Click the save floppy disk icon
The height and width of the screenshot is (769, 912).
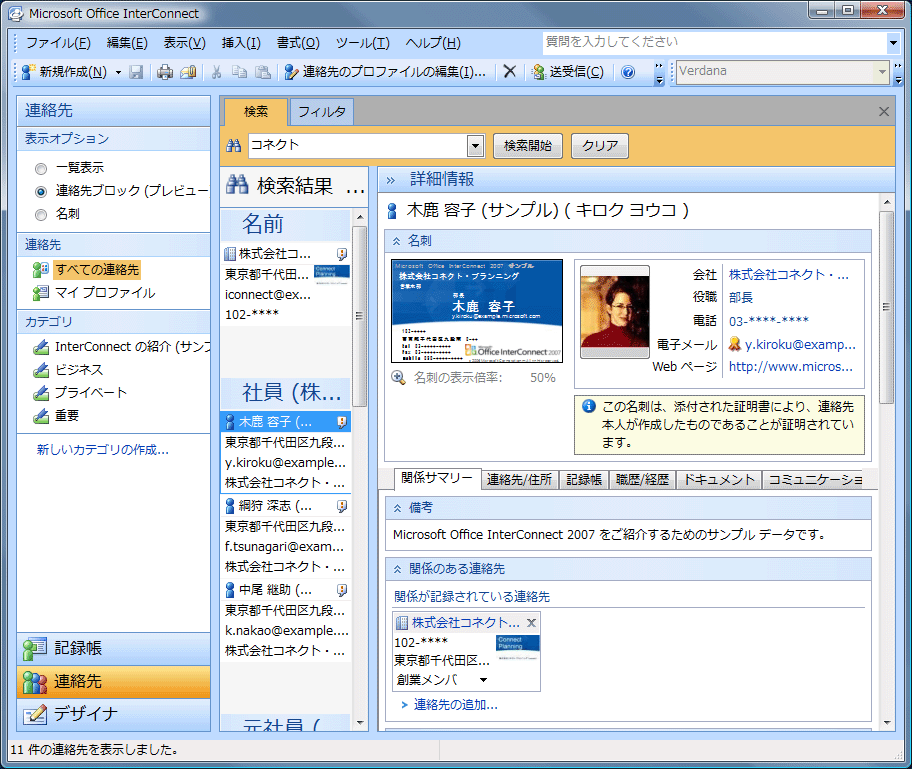point(136,72)
